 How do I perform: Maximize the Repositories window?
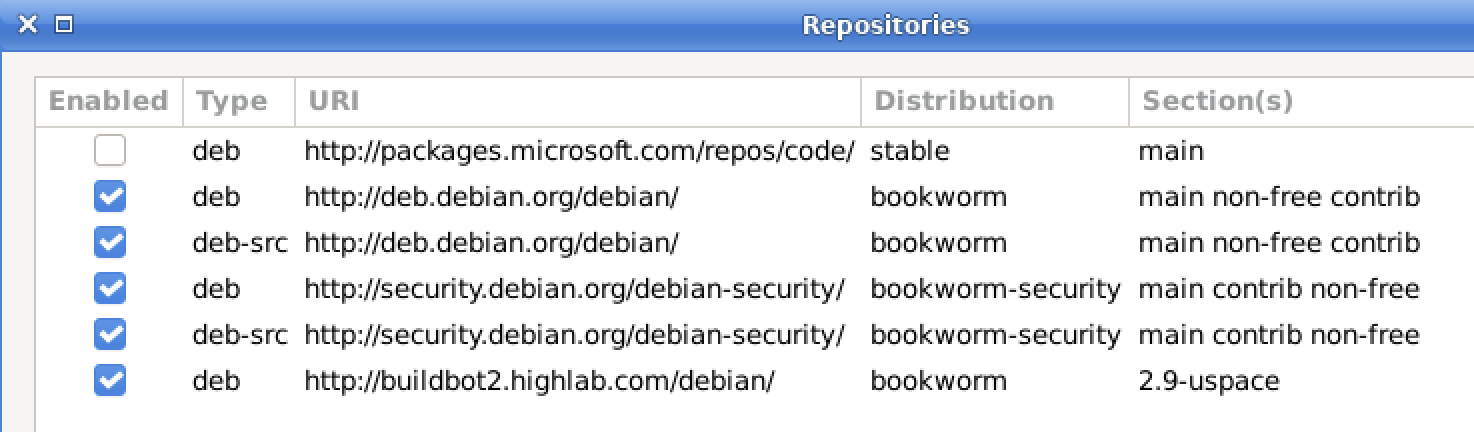point(64,25)
